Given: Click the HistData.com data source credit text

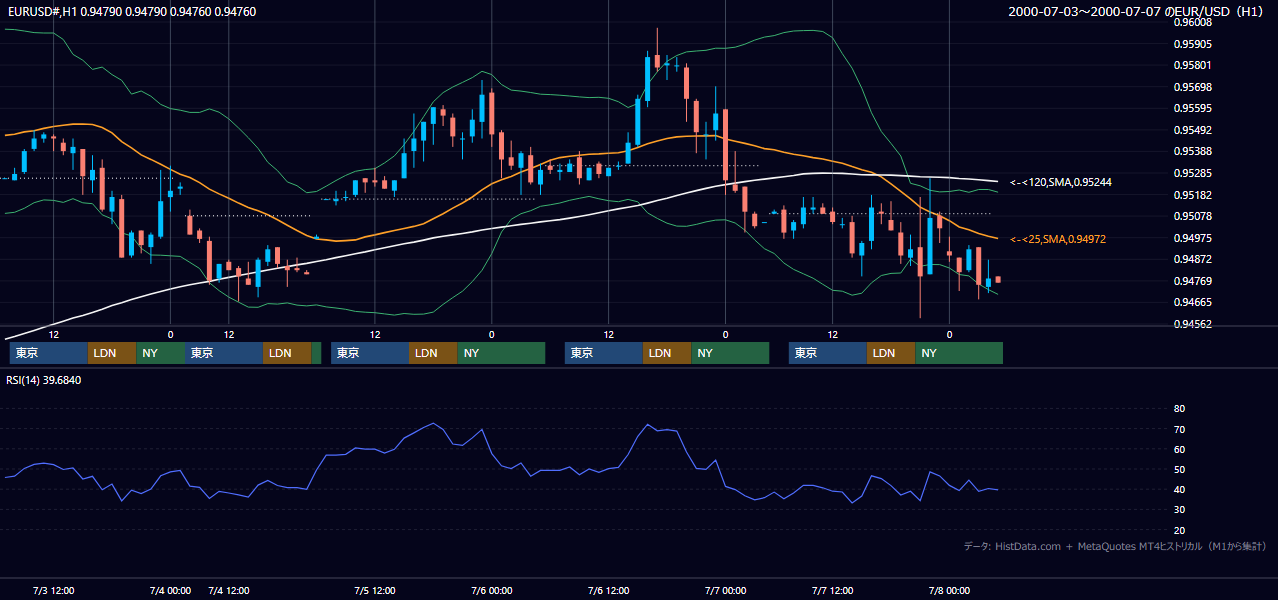Looking at the screenshot, I should pos(1115,546).
